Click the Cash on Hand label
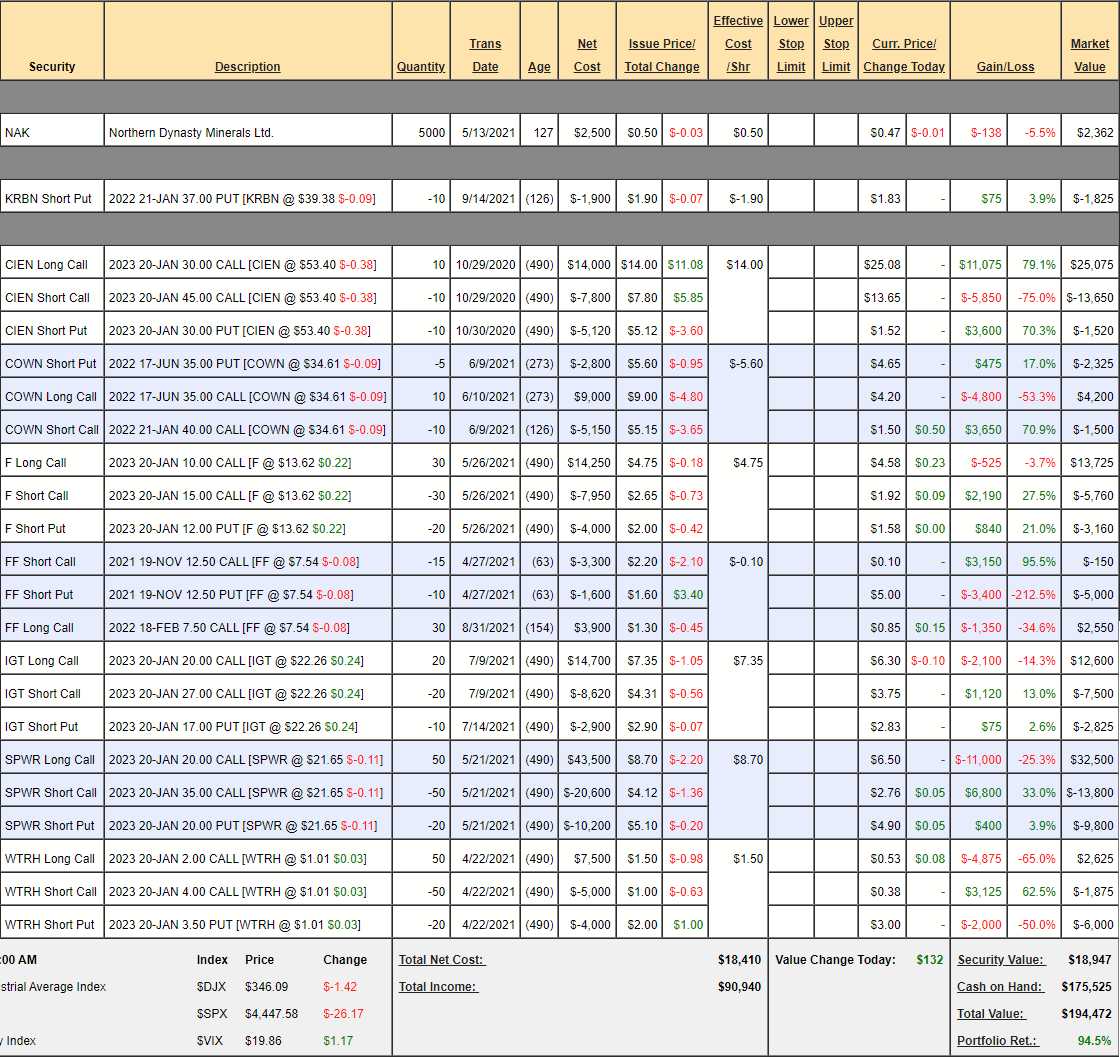 (1000, 987)
